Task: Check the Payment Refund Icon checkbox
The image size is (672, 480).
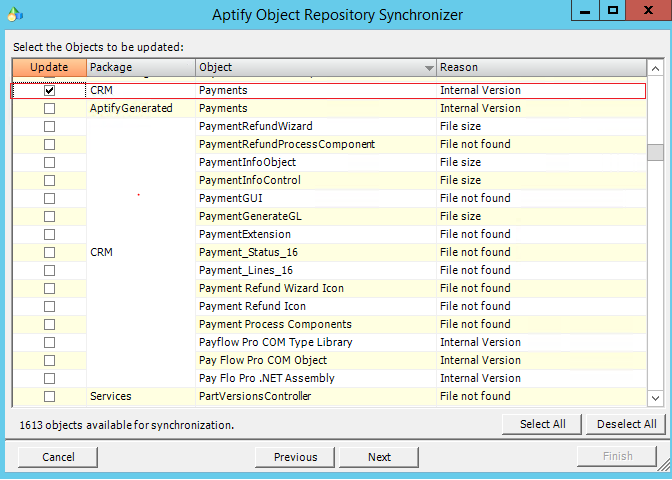Action: pyautogui.click(x=49, y=306)
